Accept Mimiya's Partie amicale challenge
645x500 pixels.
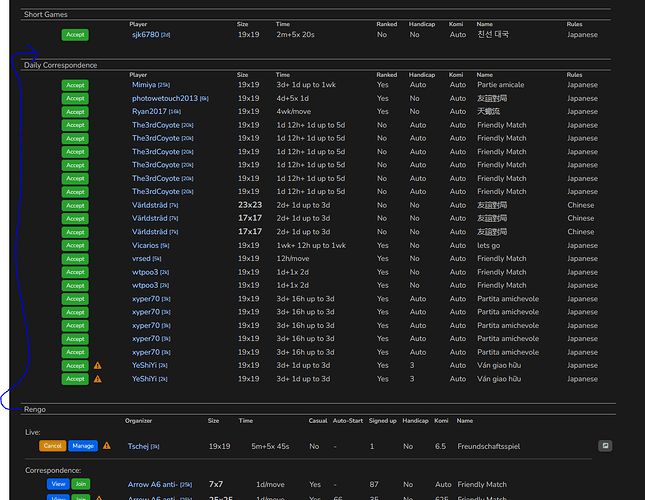tap(75, 85)
